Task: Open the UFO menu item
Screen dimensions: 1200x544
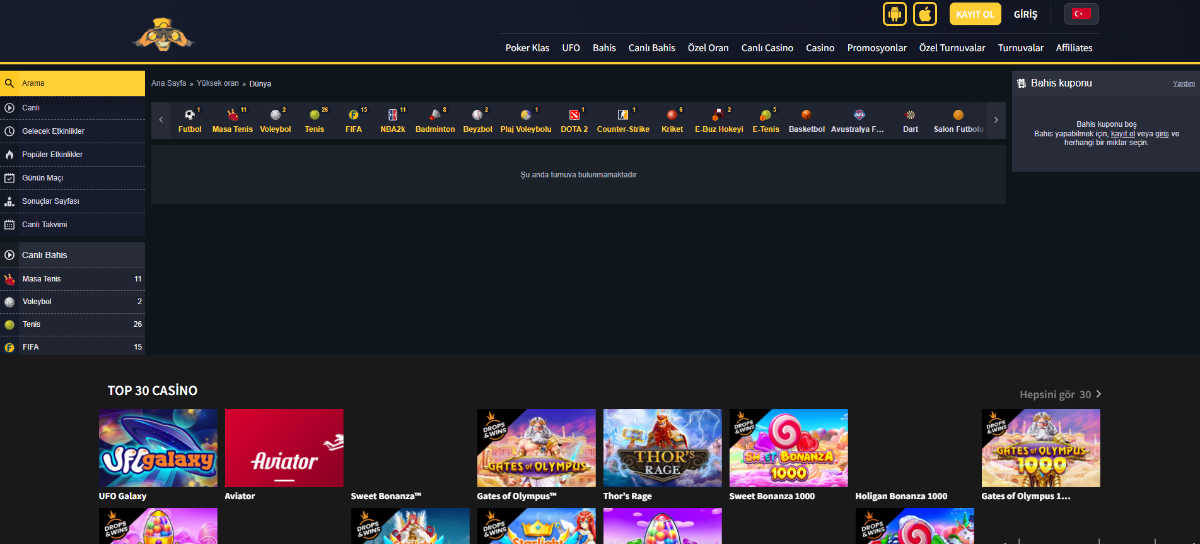Action: click(x=571, y=48)
